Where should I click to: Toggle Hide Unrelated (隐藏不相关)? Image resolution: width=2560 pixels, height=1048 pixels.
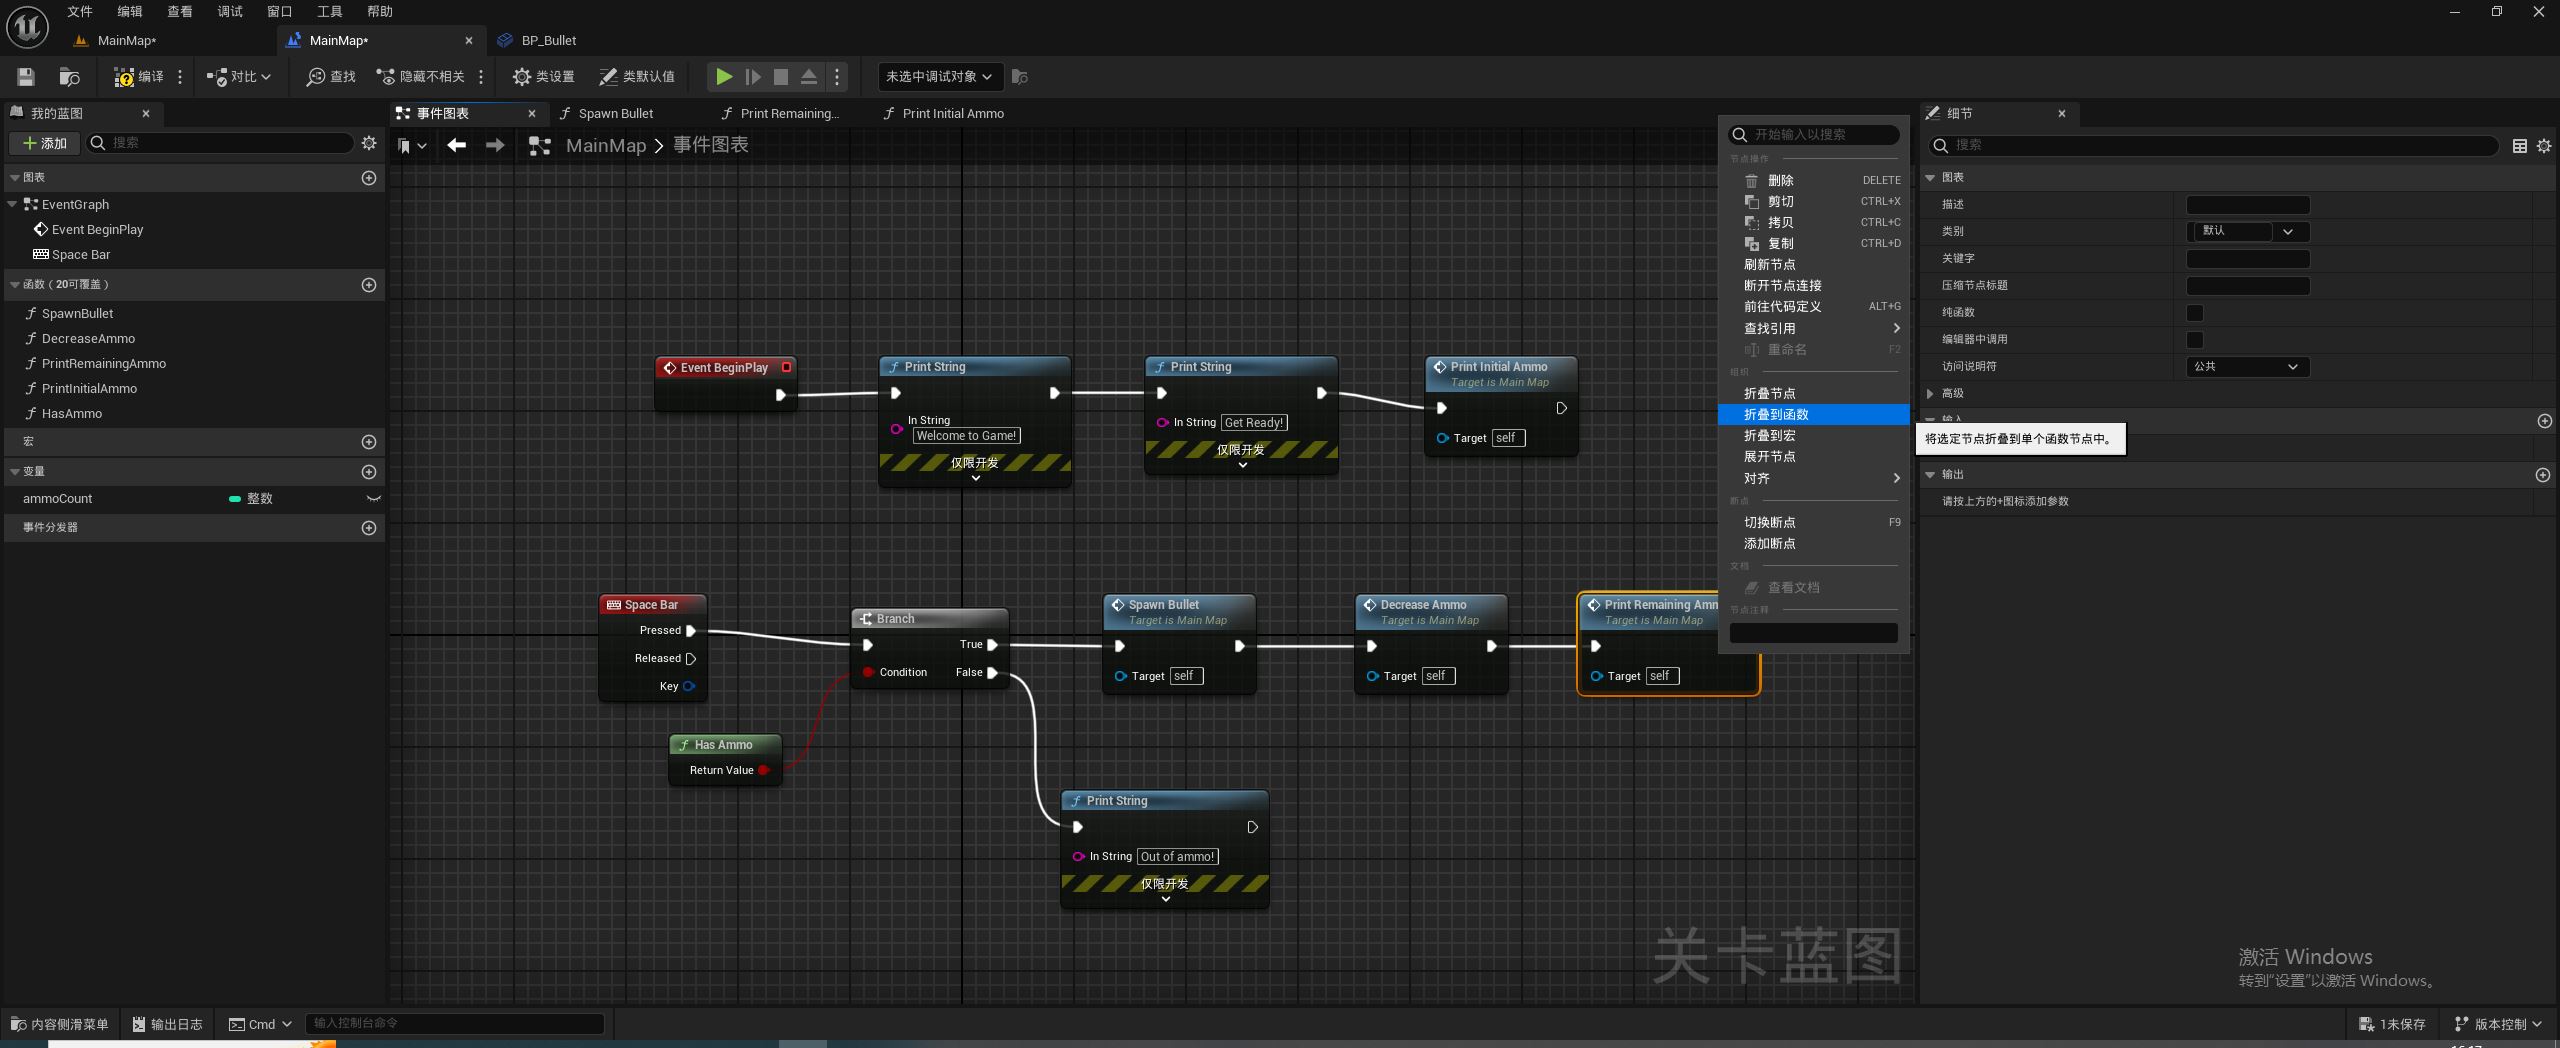[420, 77]
